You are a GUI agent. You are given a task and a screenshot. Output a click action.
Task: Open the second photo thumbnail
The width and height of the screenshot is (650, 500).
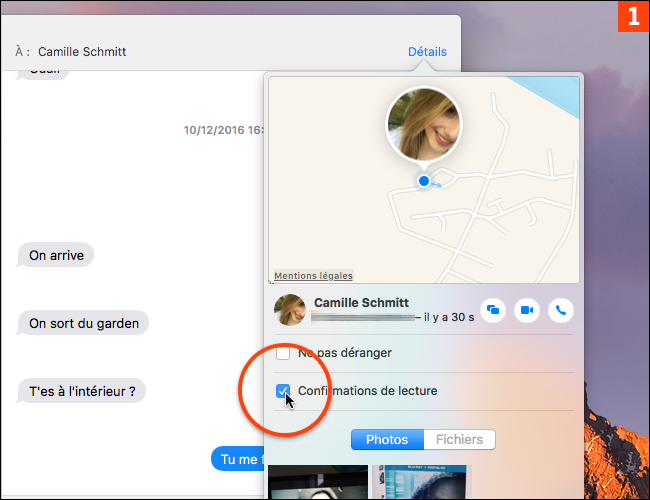(x=420, y=483)
